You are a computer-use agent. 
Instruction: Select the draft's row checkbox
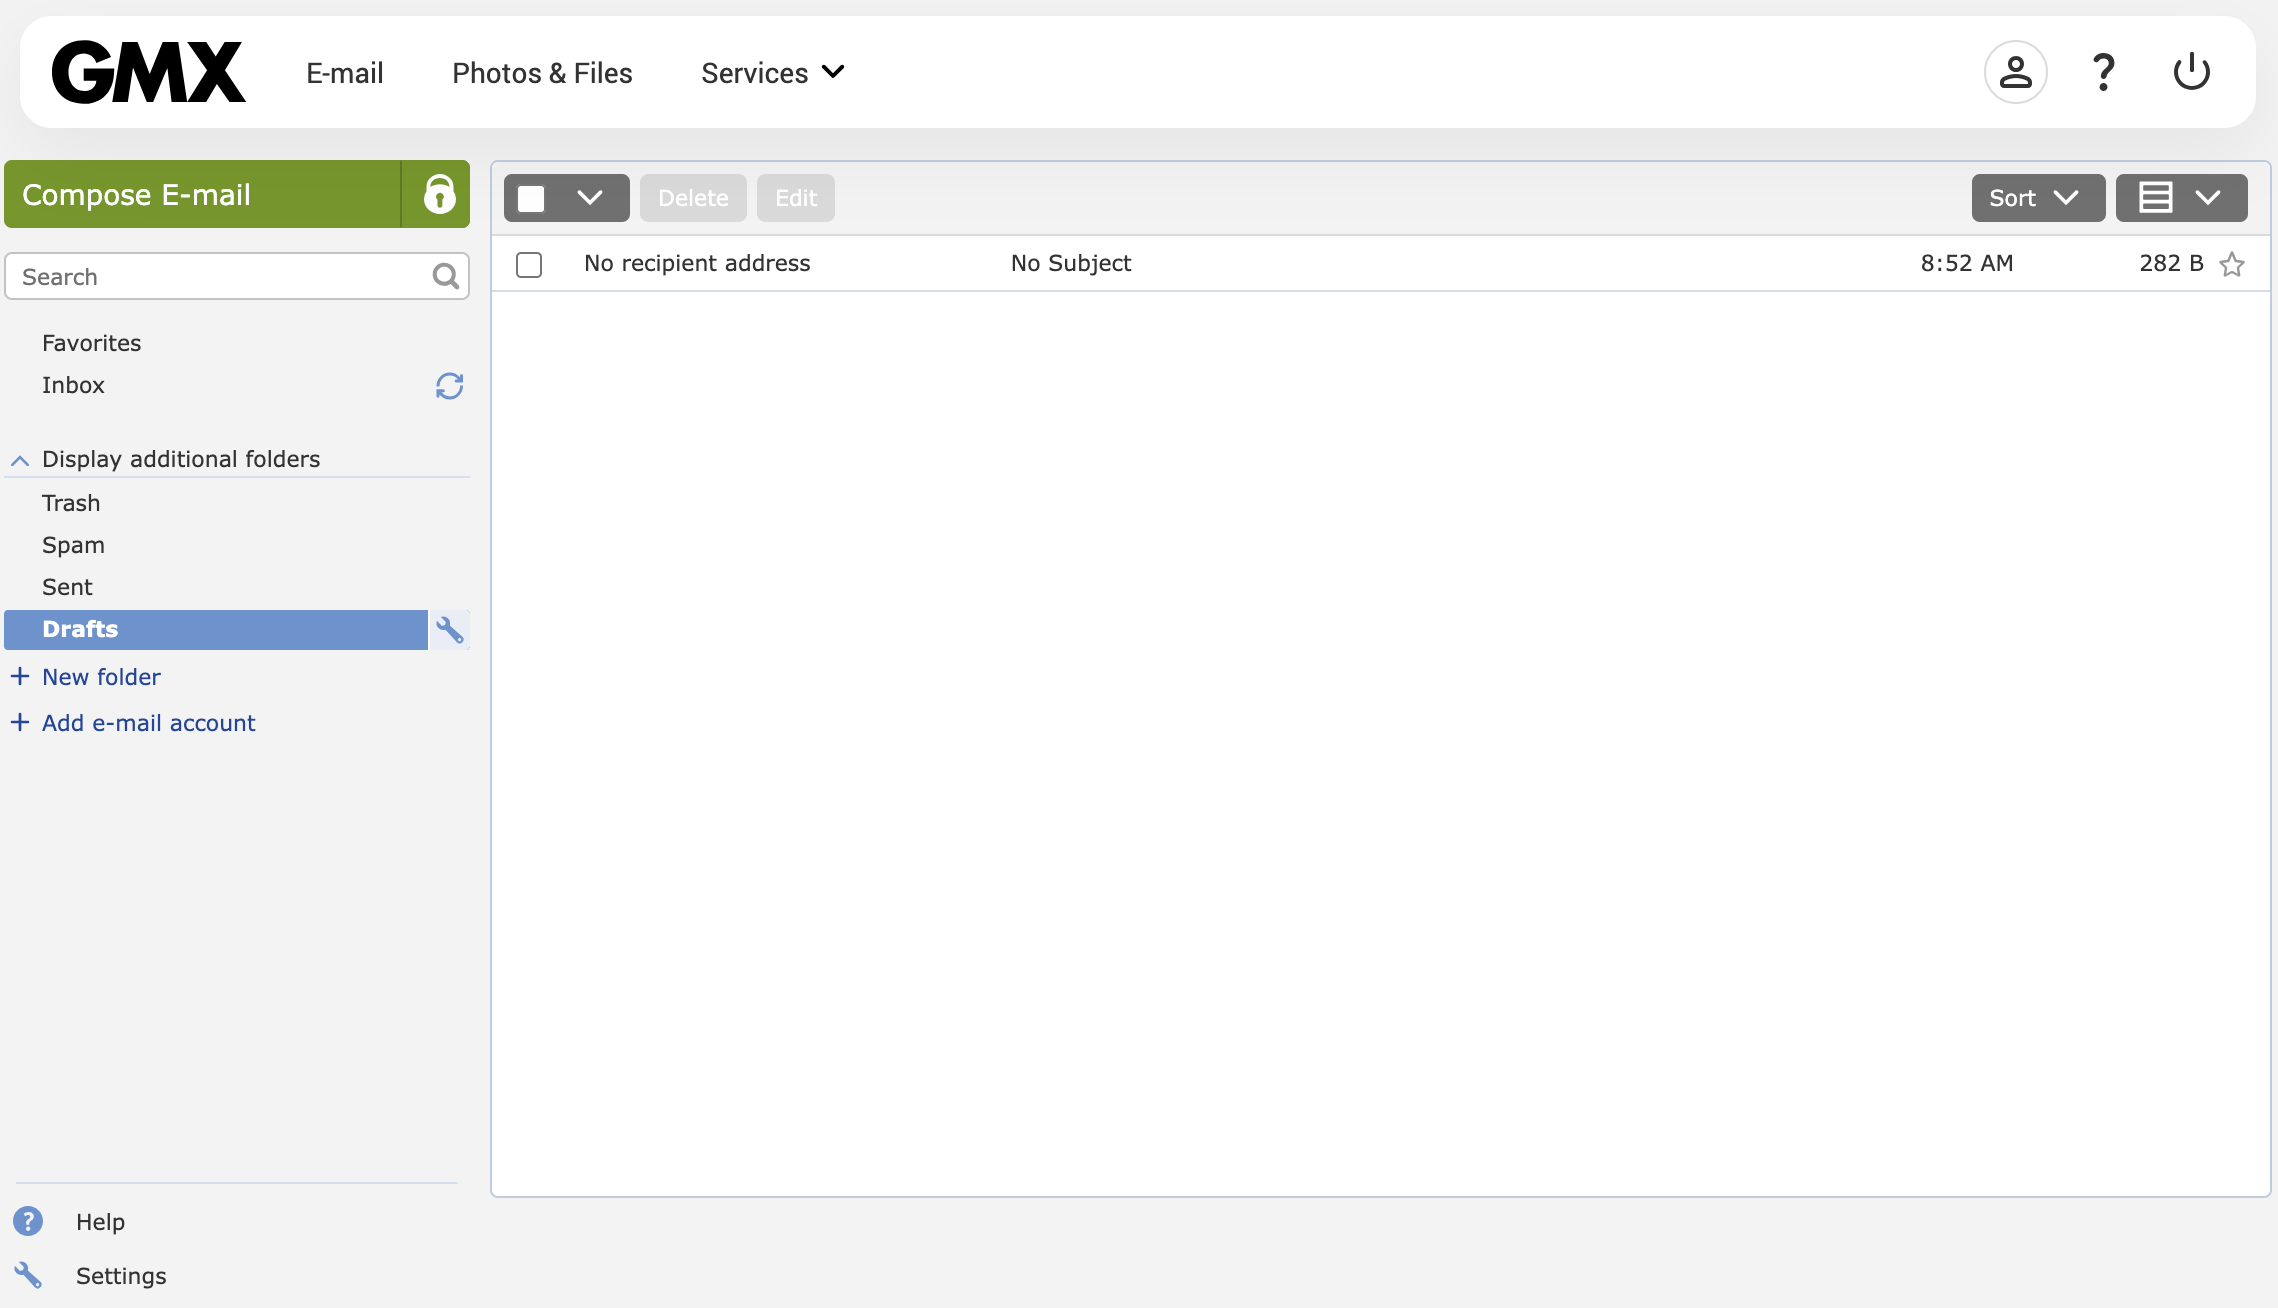point(529,264)
